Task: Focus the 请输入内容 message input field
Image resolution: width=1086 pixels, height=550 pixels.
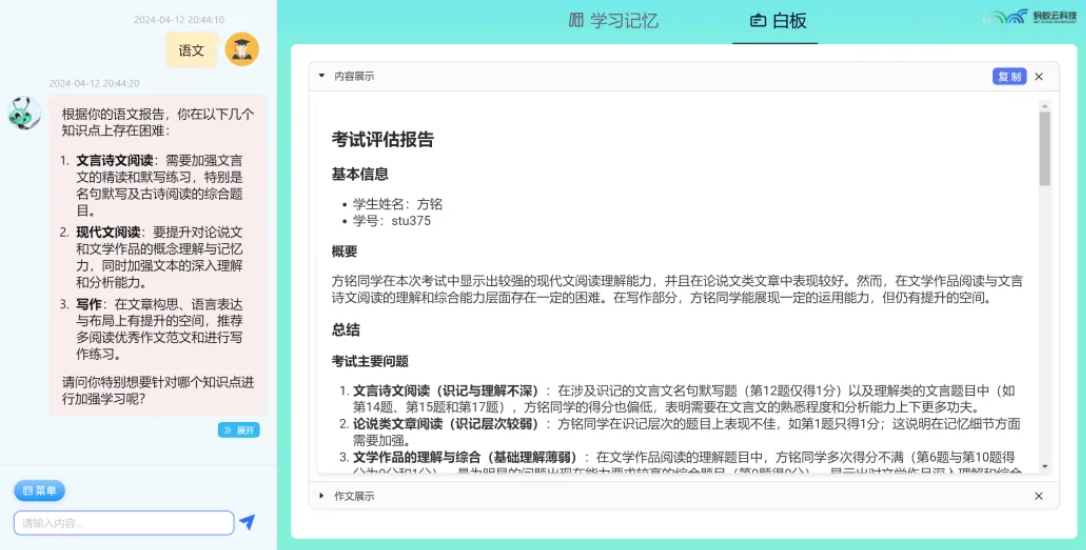Action: tap(124, 522)
